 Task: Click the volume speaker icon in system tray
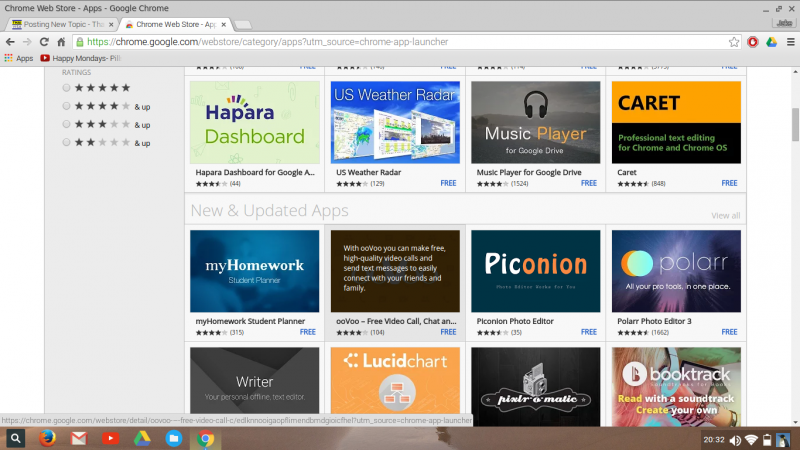735,440
